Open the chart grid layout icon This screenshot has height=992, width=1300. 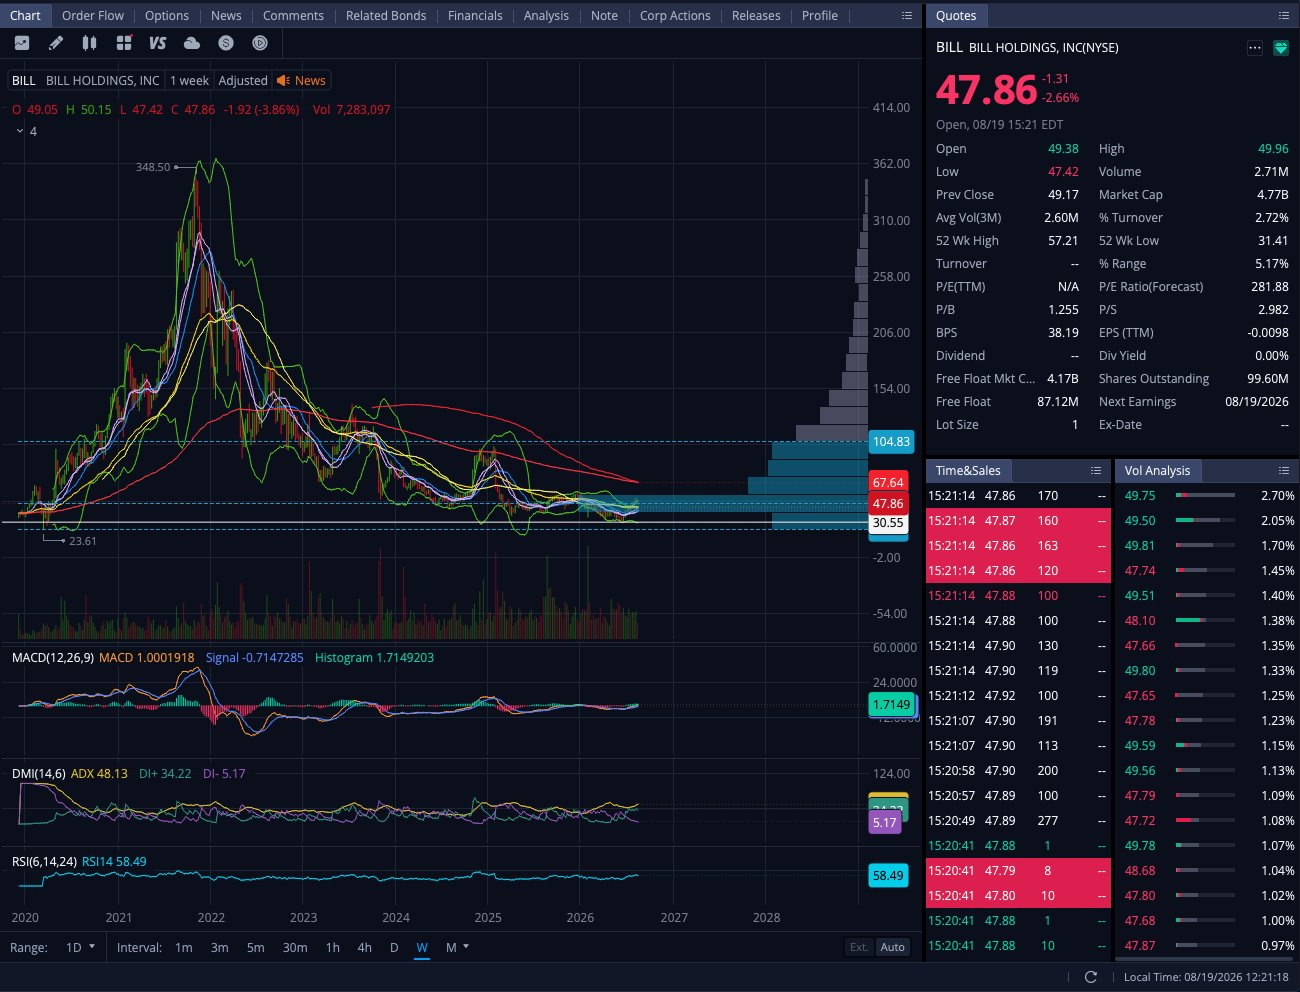pyautogui.click(x=124, y=43)
